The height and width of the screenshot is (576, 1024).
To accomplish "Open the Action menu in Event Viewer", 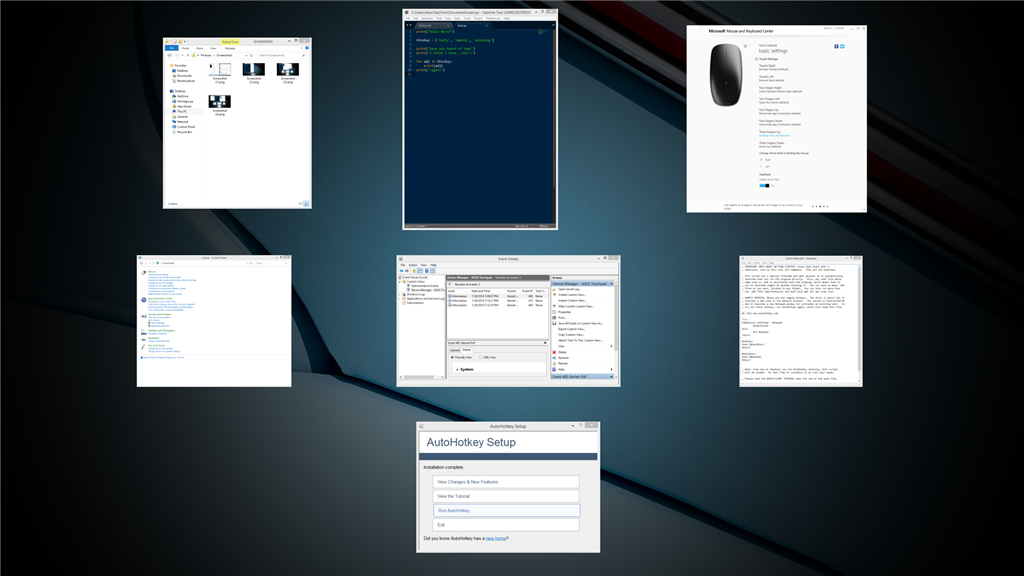I will pos(413,265).
